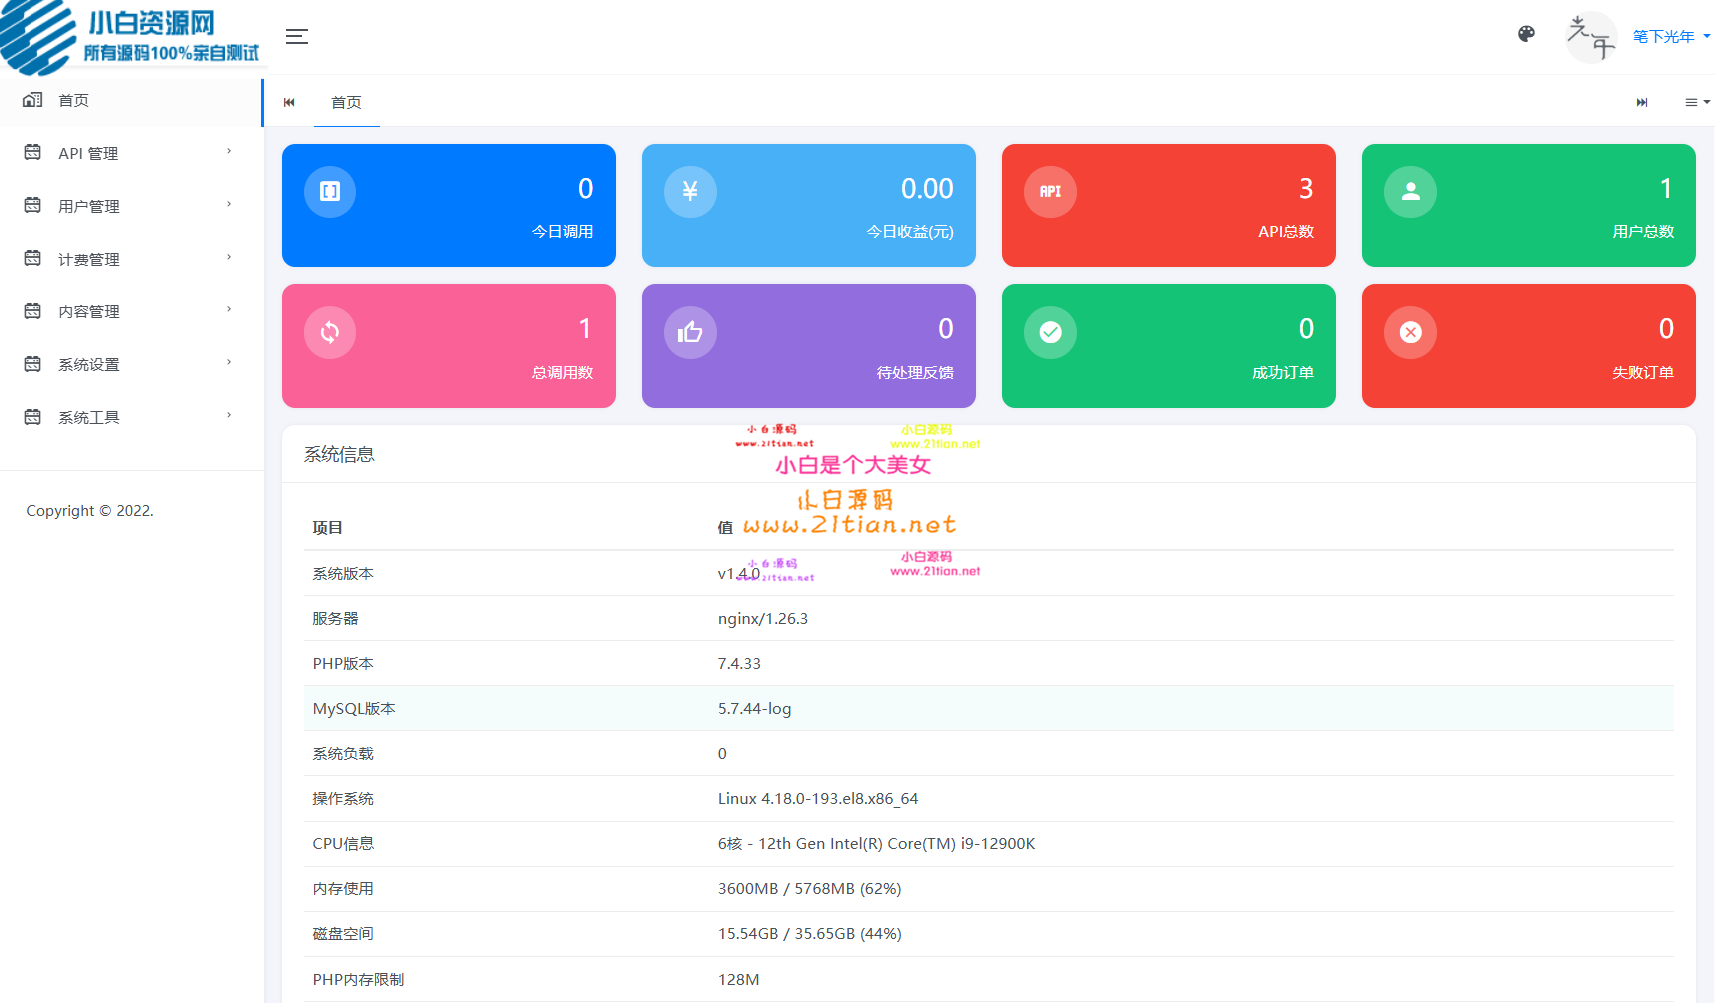Open the theme palette picker in the header
Viewport: 1715px width, 1003px height.
coord(1526,33)
